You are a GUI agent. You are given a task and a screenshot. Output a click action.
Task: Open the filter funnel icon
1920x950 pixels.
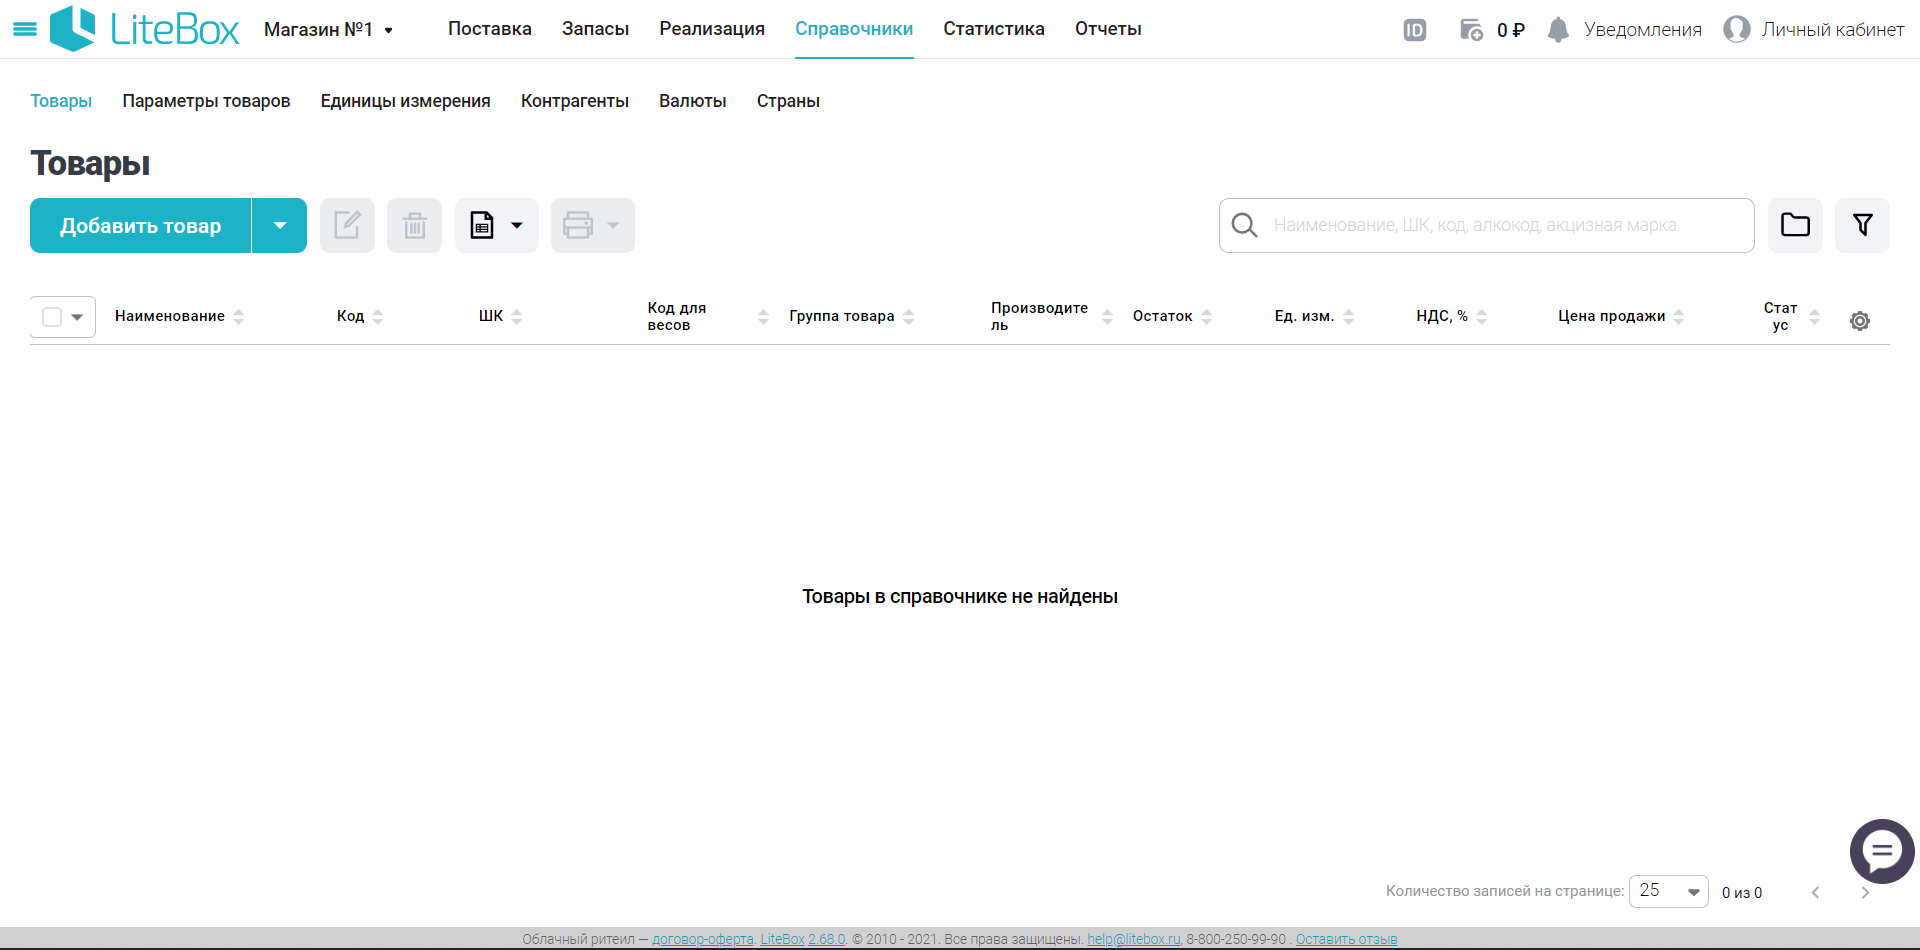1862,225
